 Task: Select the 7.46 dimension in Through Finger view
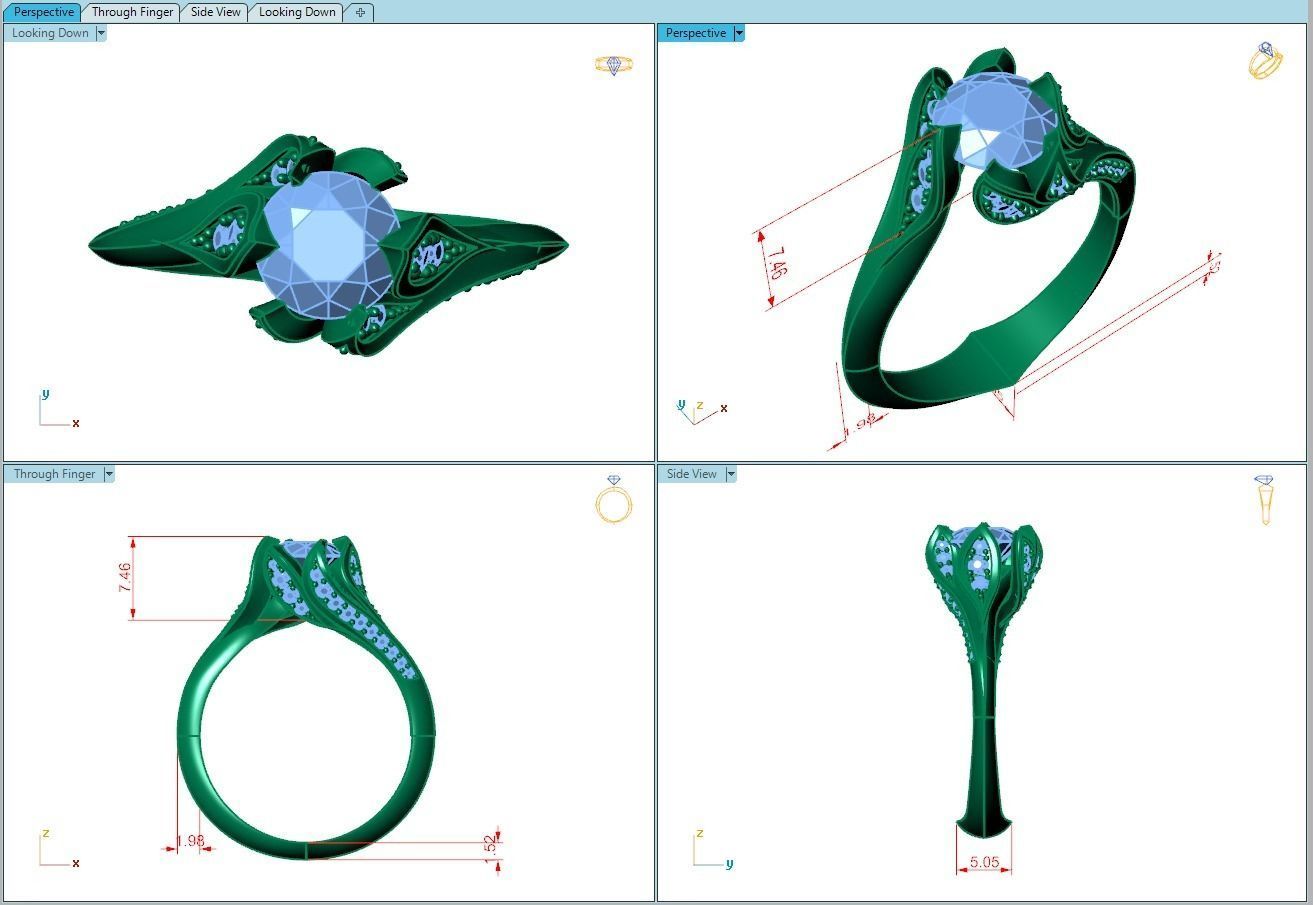[124, 577]
